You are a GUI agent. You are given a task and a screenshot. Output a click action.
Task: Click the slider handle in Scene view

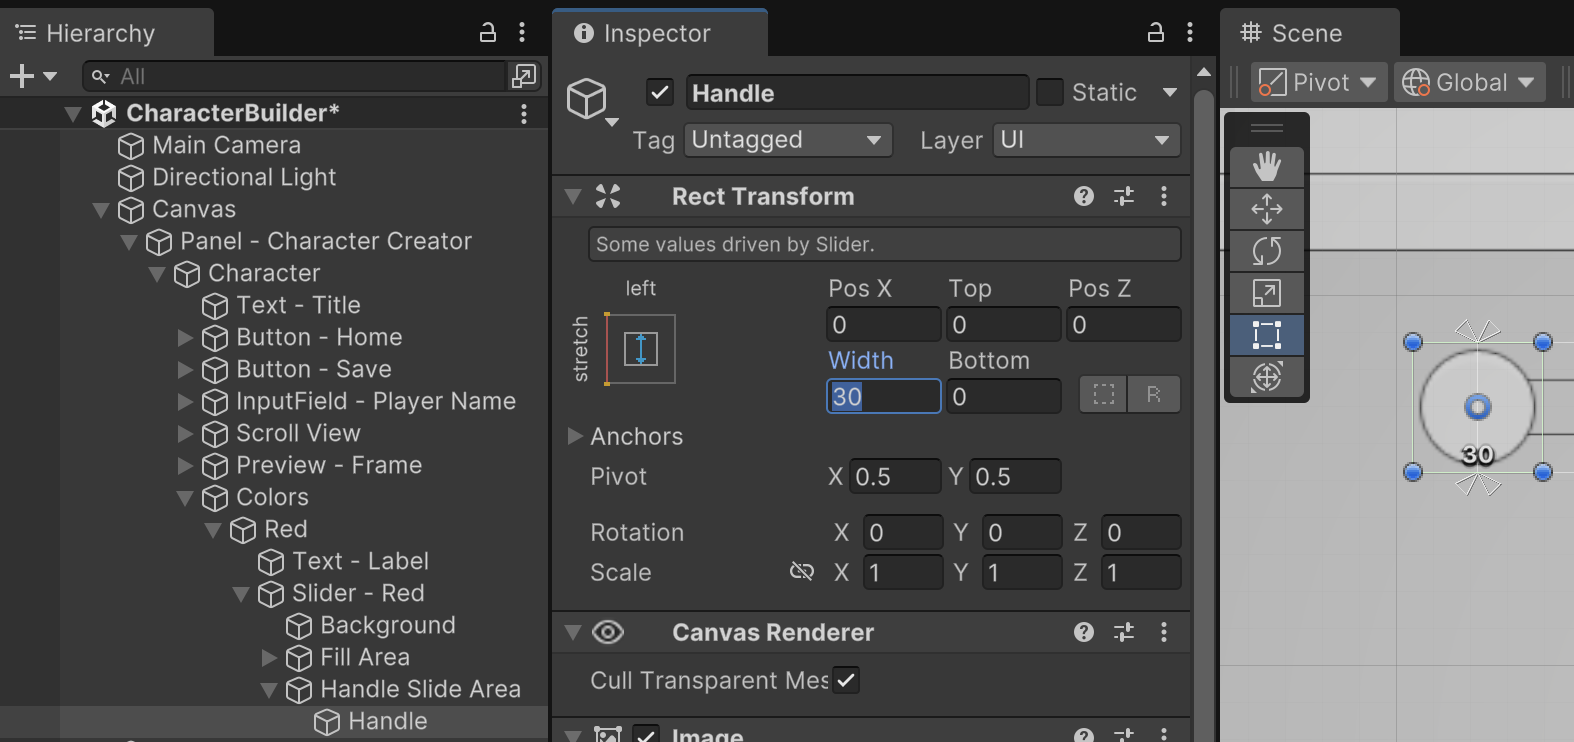1477,407
